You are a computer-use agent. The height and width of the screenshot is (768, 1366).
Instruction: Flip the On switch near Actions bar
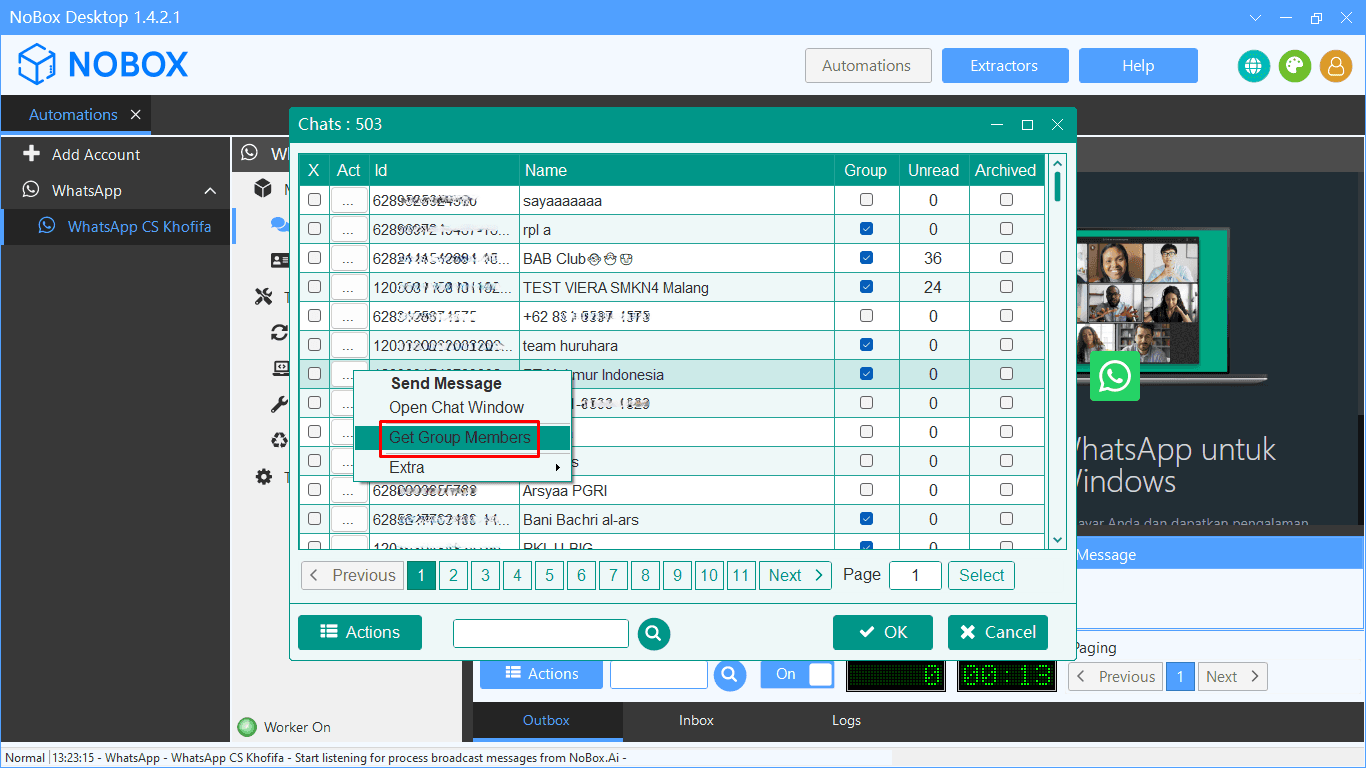click(797, 674)
